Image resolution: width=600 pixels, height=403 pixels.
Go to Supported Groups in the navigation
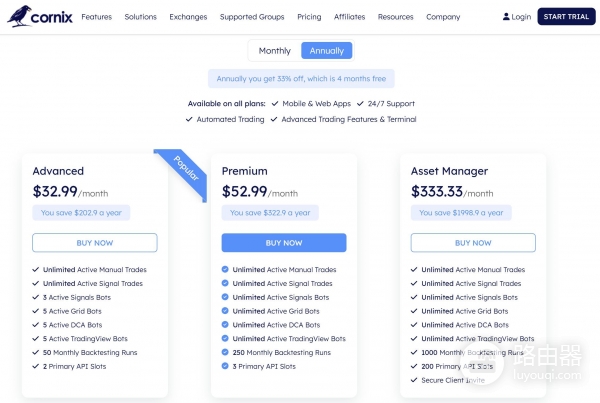(x=252, y=17)
